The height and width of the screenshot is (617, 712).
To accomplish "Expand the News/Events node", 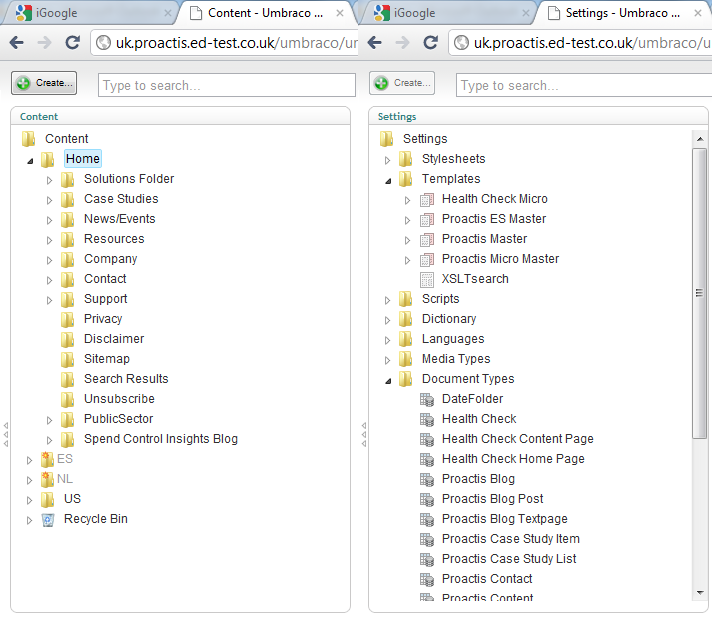I will (x=49, y=221).
